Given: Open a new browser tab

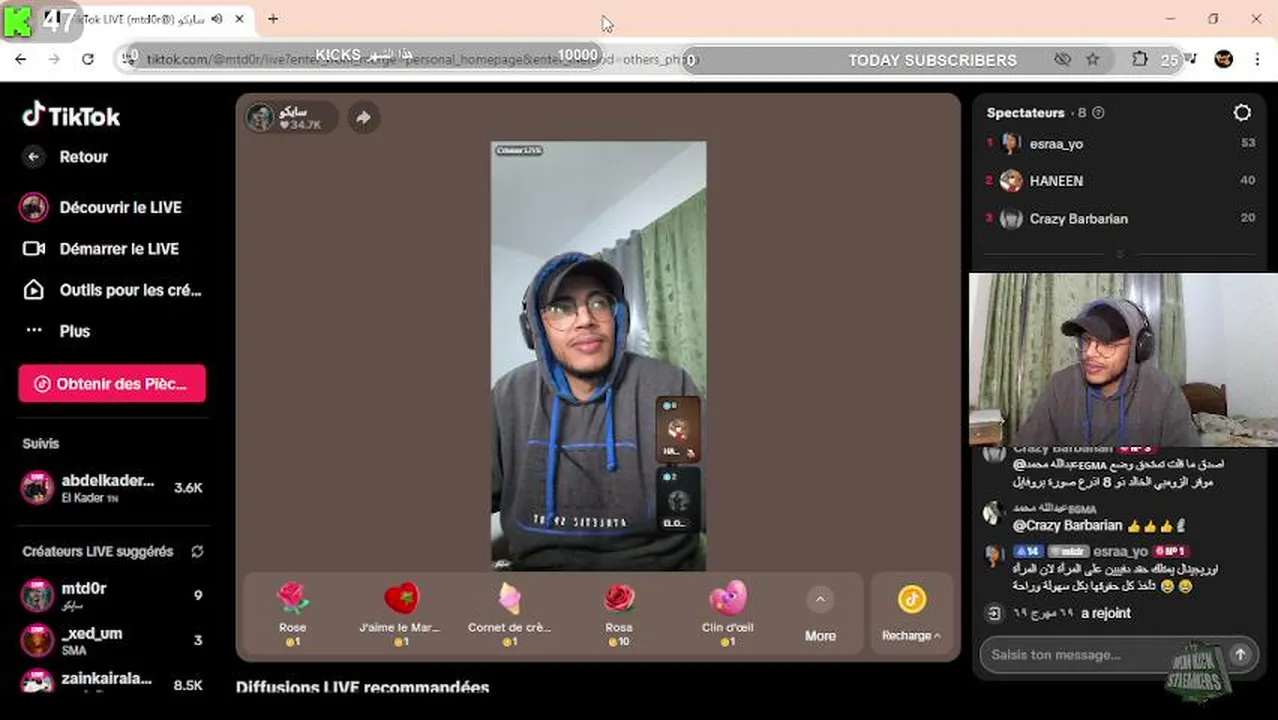Looking at the screenshot, I should tap(273, 19).
